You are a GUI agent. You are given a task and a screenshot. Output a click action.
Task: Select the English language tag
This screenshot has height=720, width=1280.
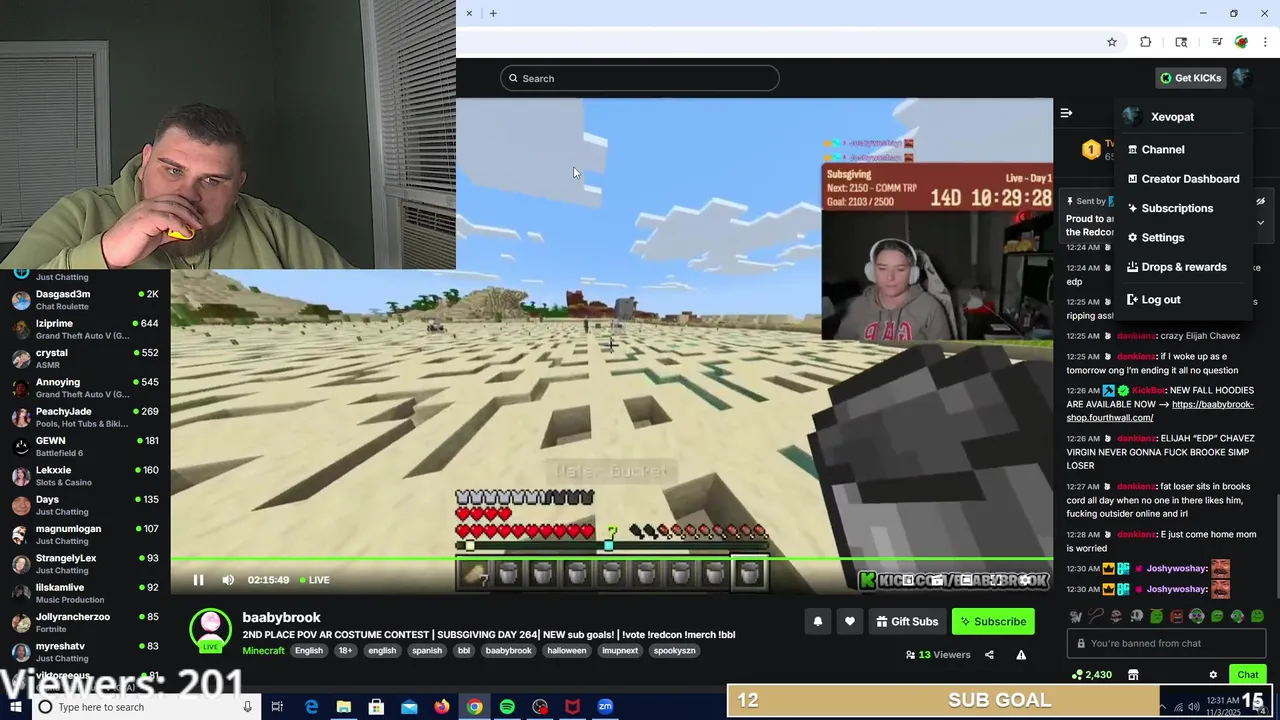(x=309, y=651)
